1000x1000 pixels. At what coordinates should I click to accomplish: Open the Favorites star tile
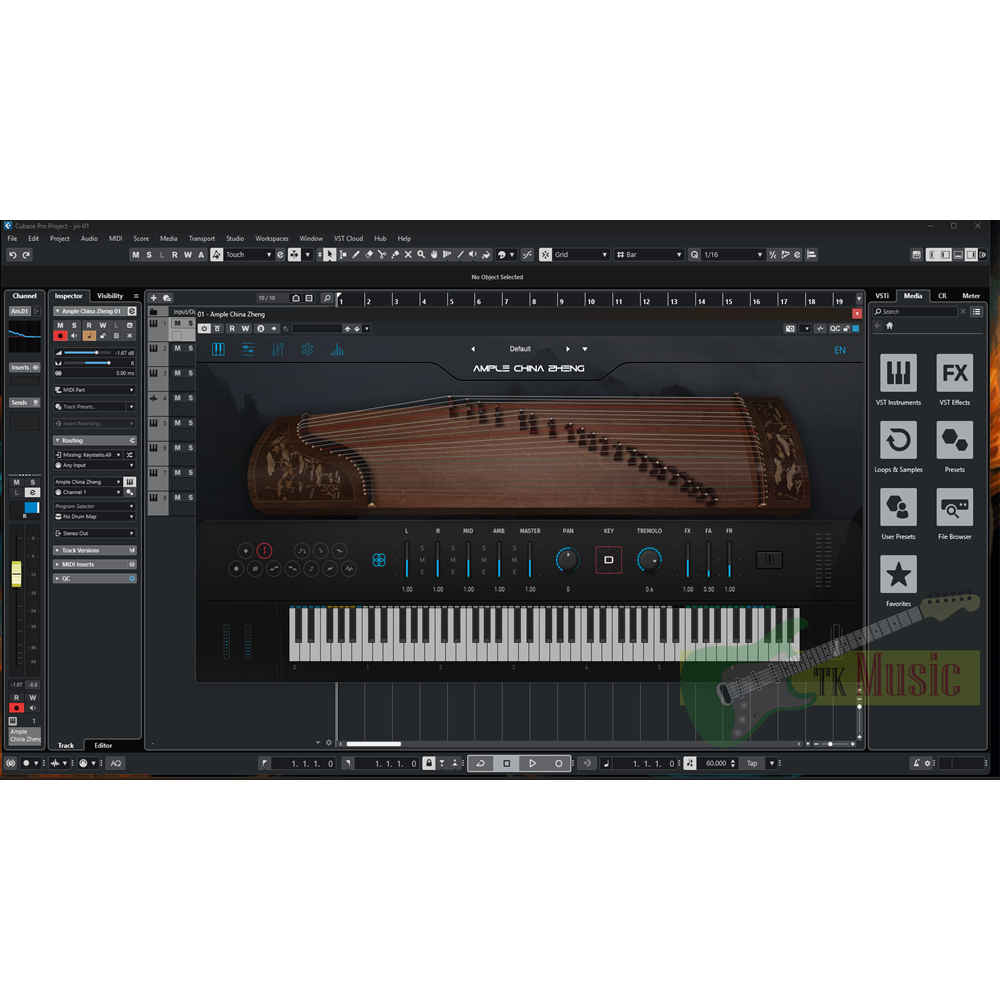898,573
